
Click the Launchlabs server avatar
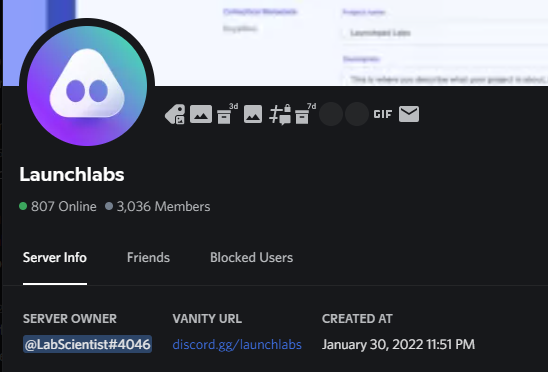[87, 86]
